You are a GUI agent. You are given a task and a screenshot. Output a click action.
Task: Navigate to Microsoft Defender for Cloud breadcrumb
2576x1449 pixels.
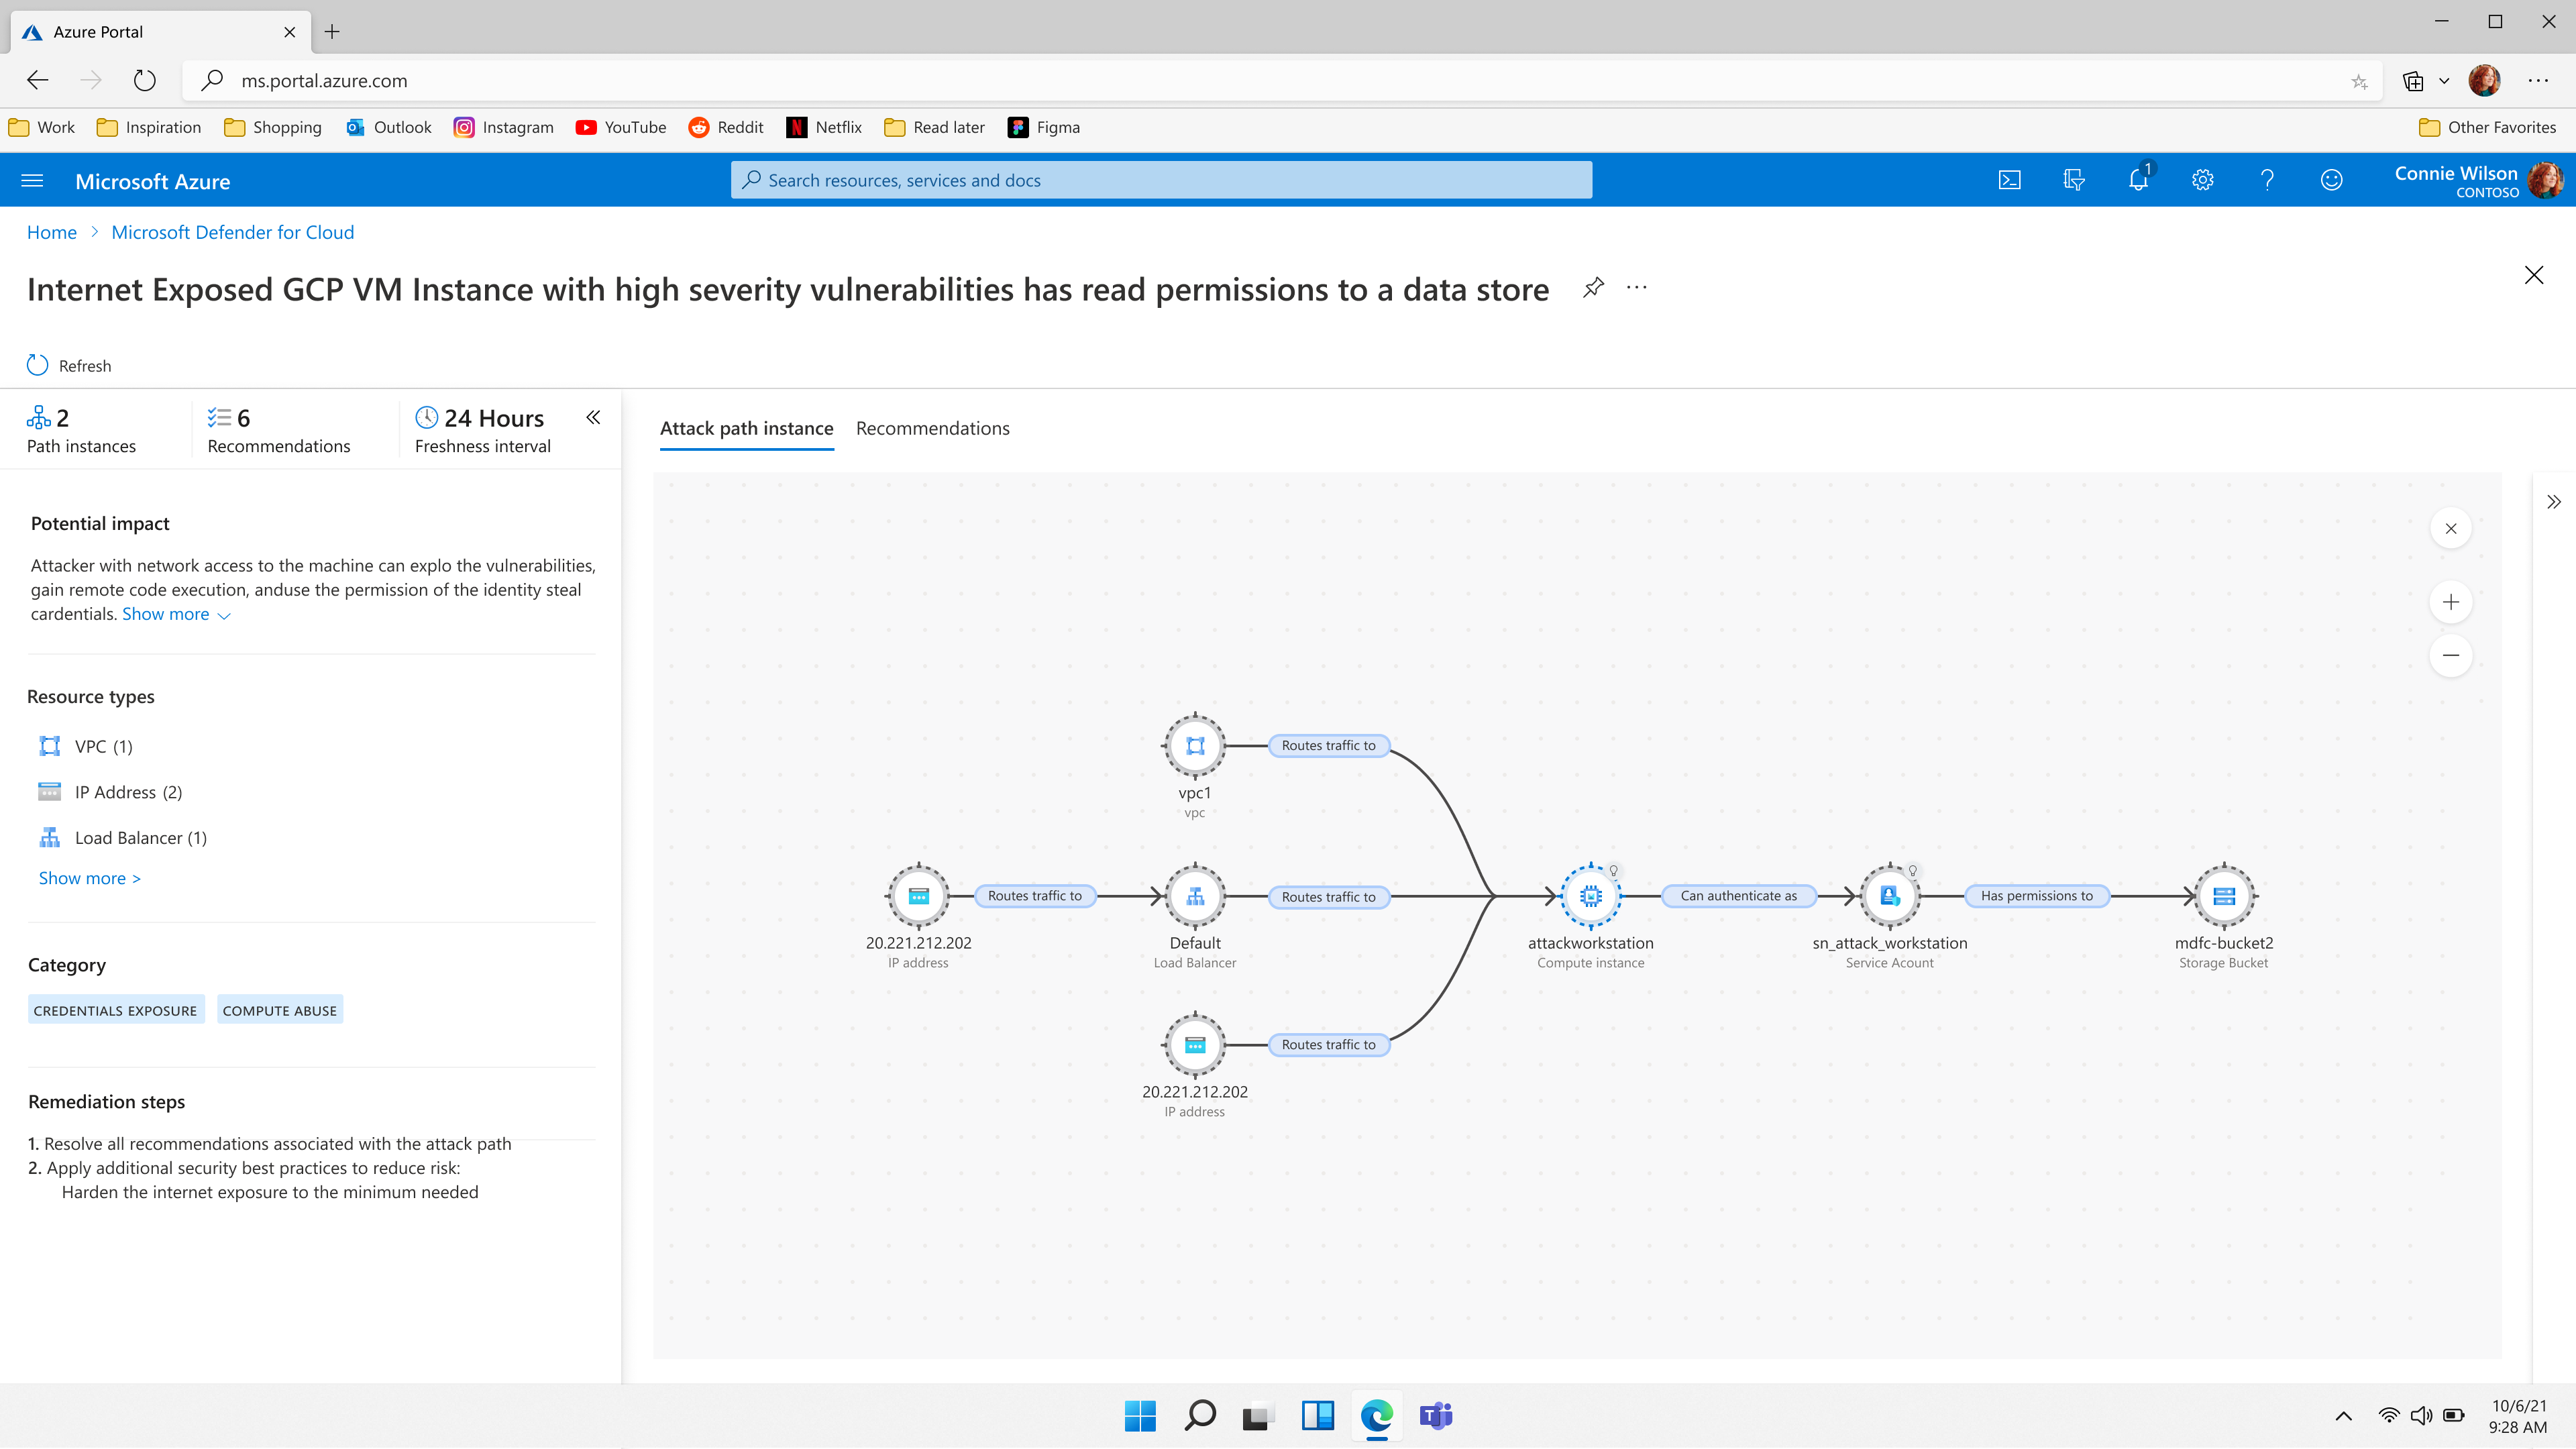[x=232, y=231]
